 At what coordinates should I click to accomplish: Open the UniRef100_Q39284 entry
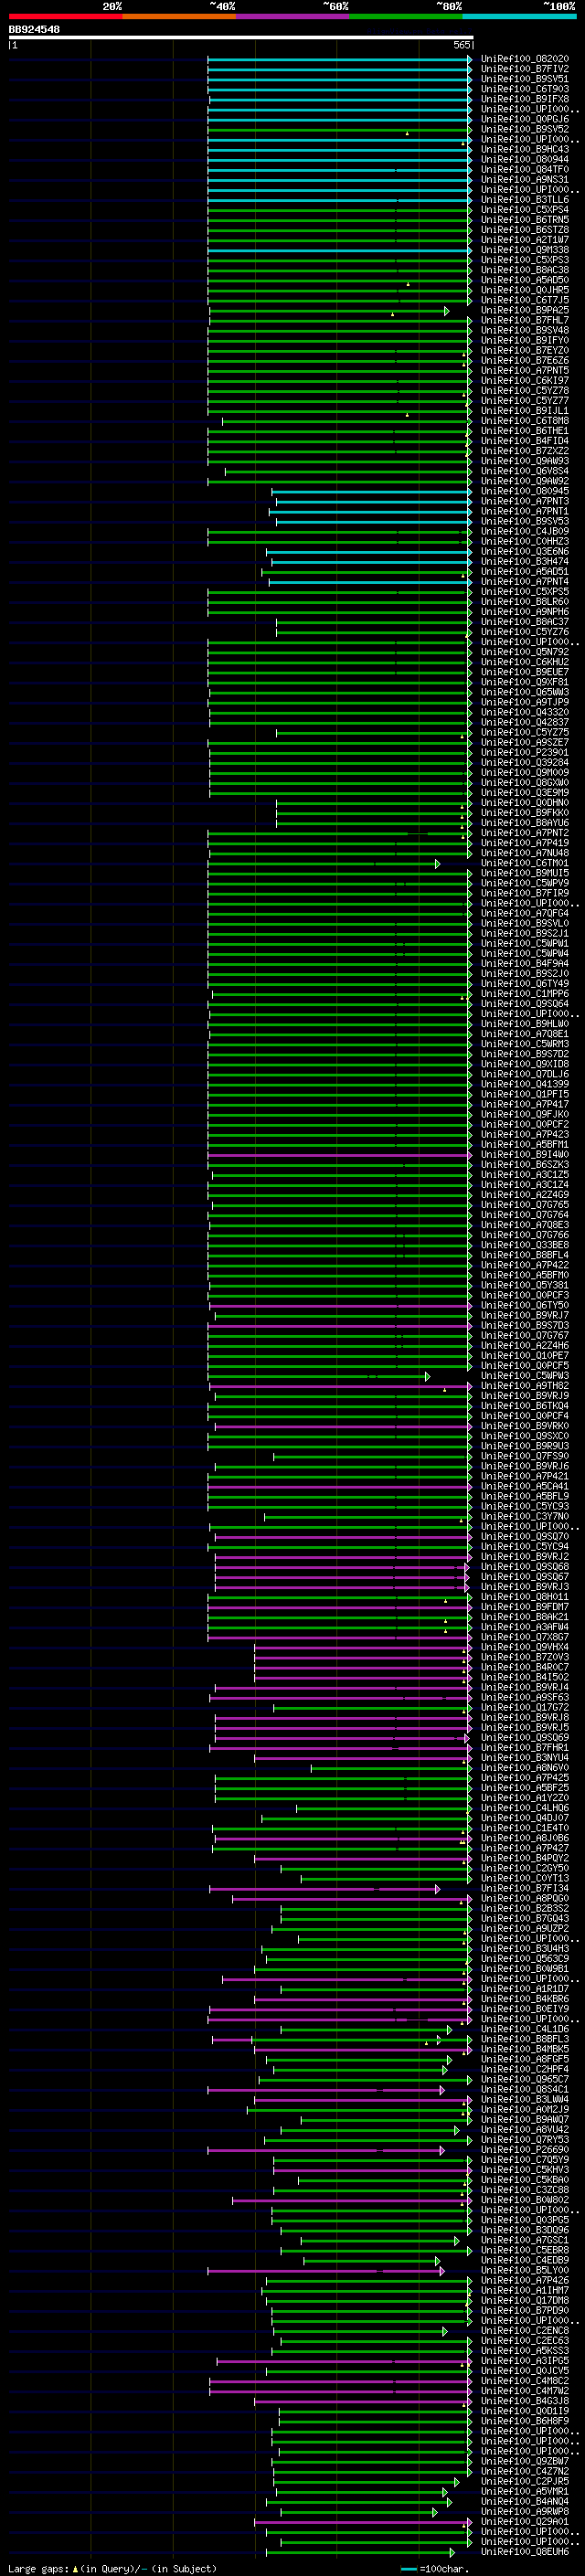pos(525,763)
